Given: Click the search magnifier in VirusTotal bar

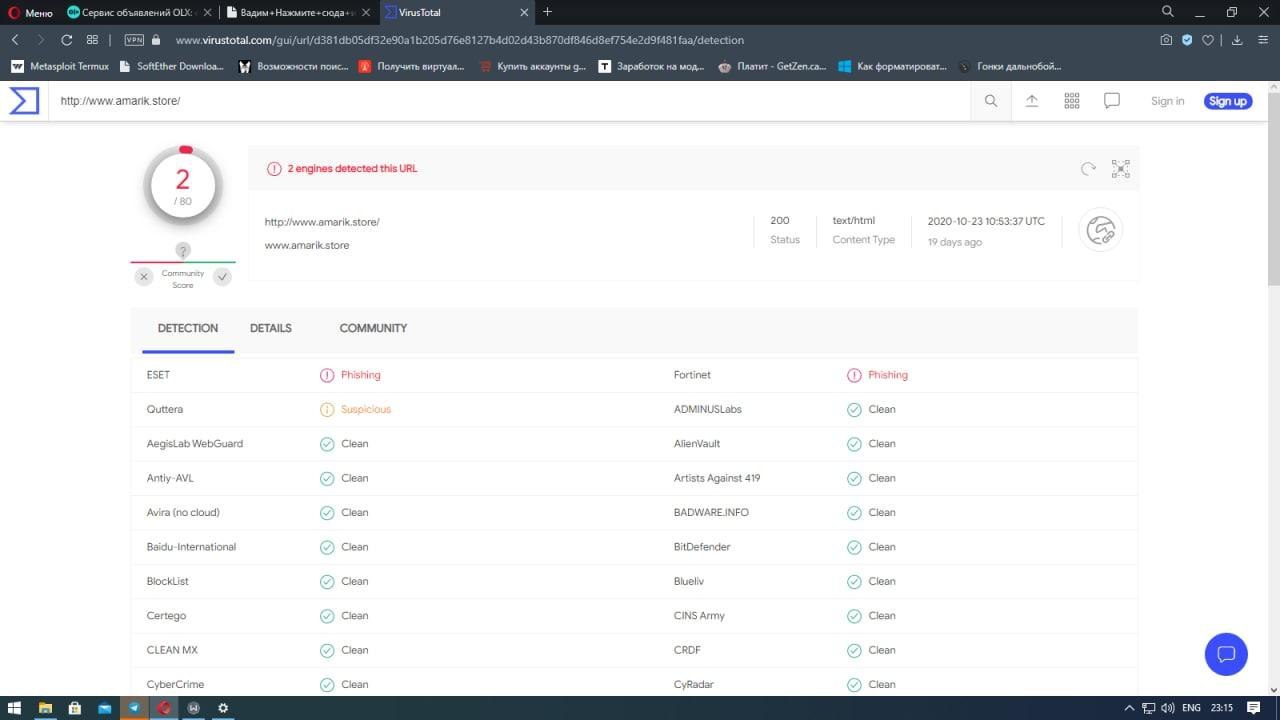Looking at the screenshot, I should 991,101.
